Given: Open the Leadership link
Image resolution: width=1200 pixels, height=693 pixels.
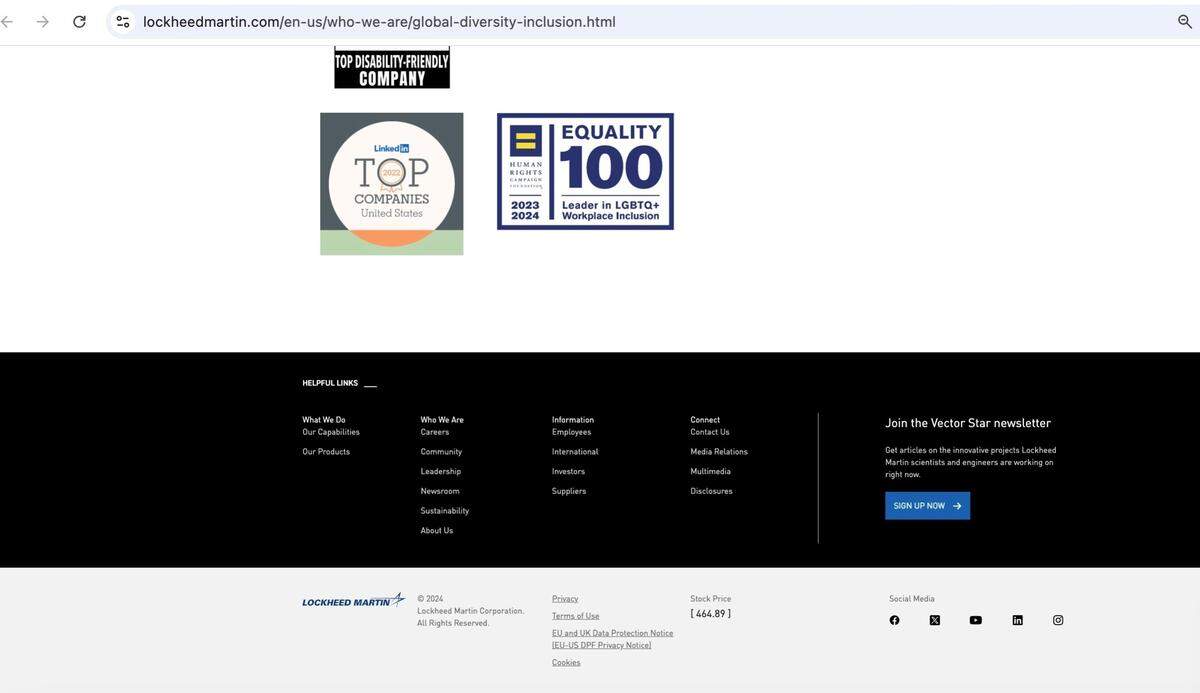Looking at the screenshot, I should tap(441, 471).
